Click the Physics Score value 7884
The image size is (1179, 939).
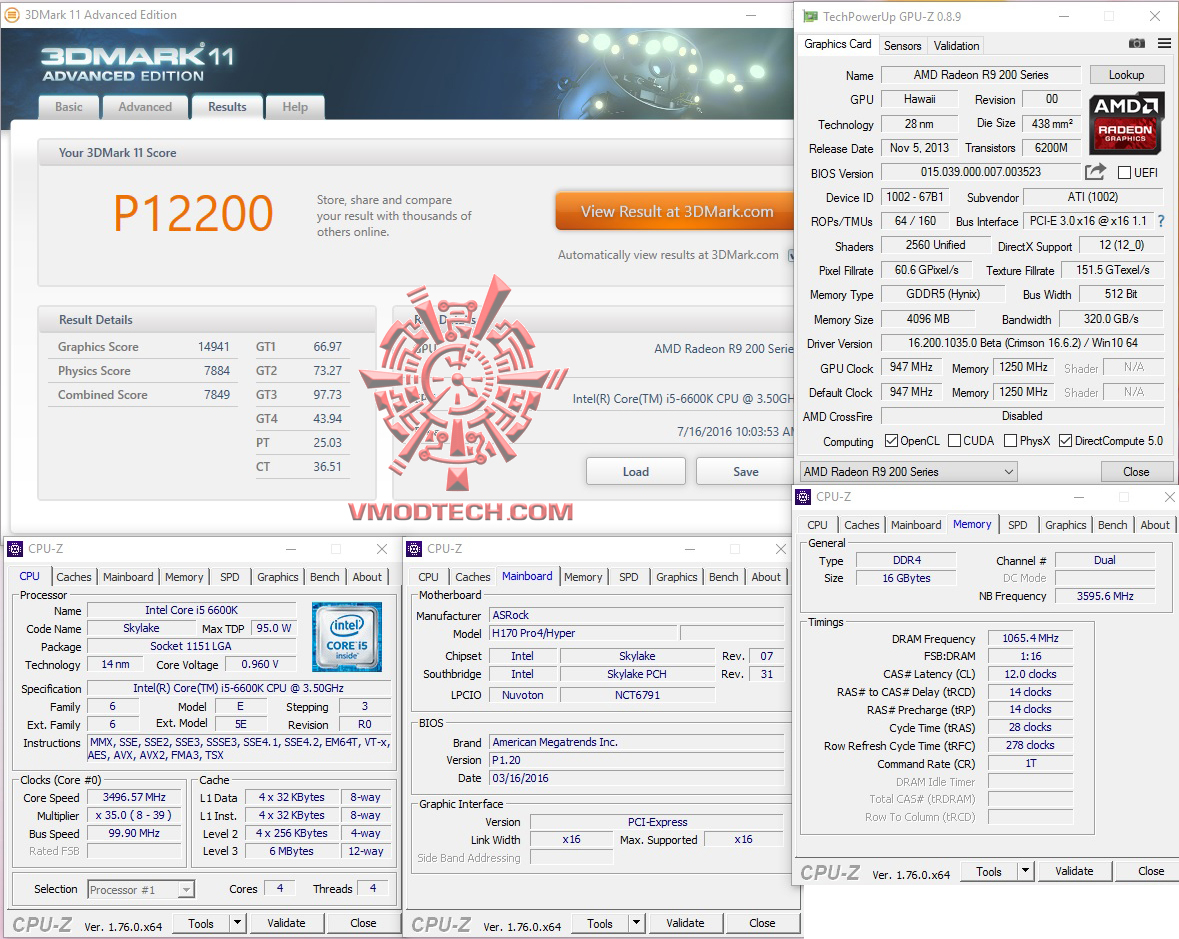(217, 371)
